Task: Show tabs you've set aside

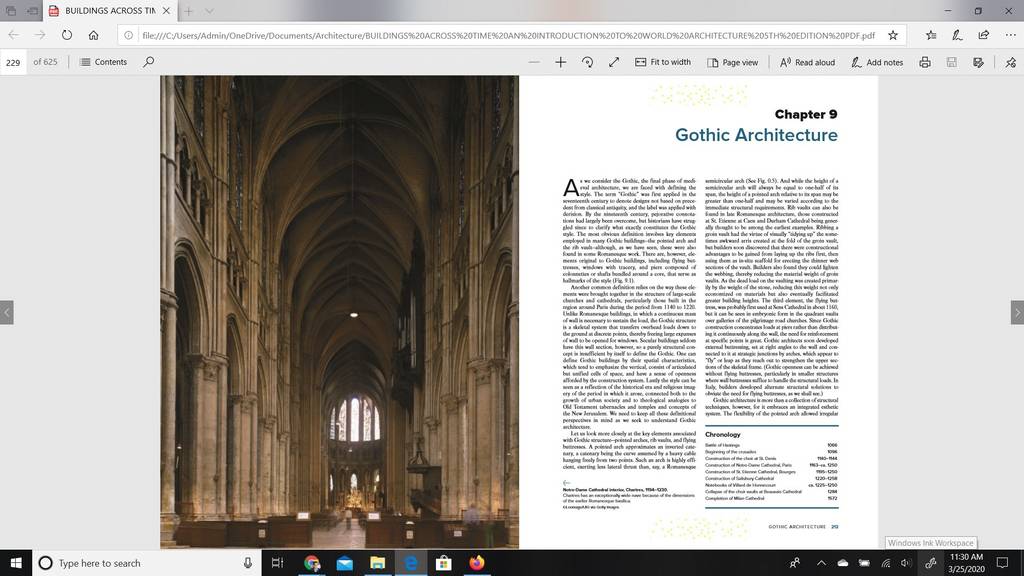Action: tap(11, 11)
